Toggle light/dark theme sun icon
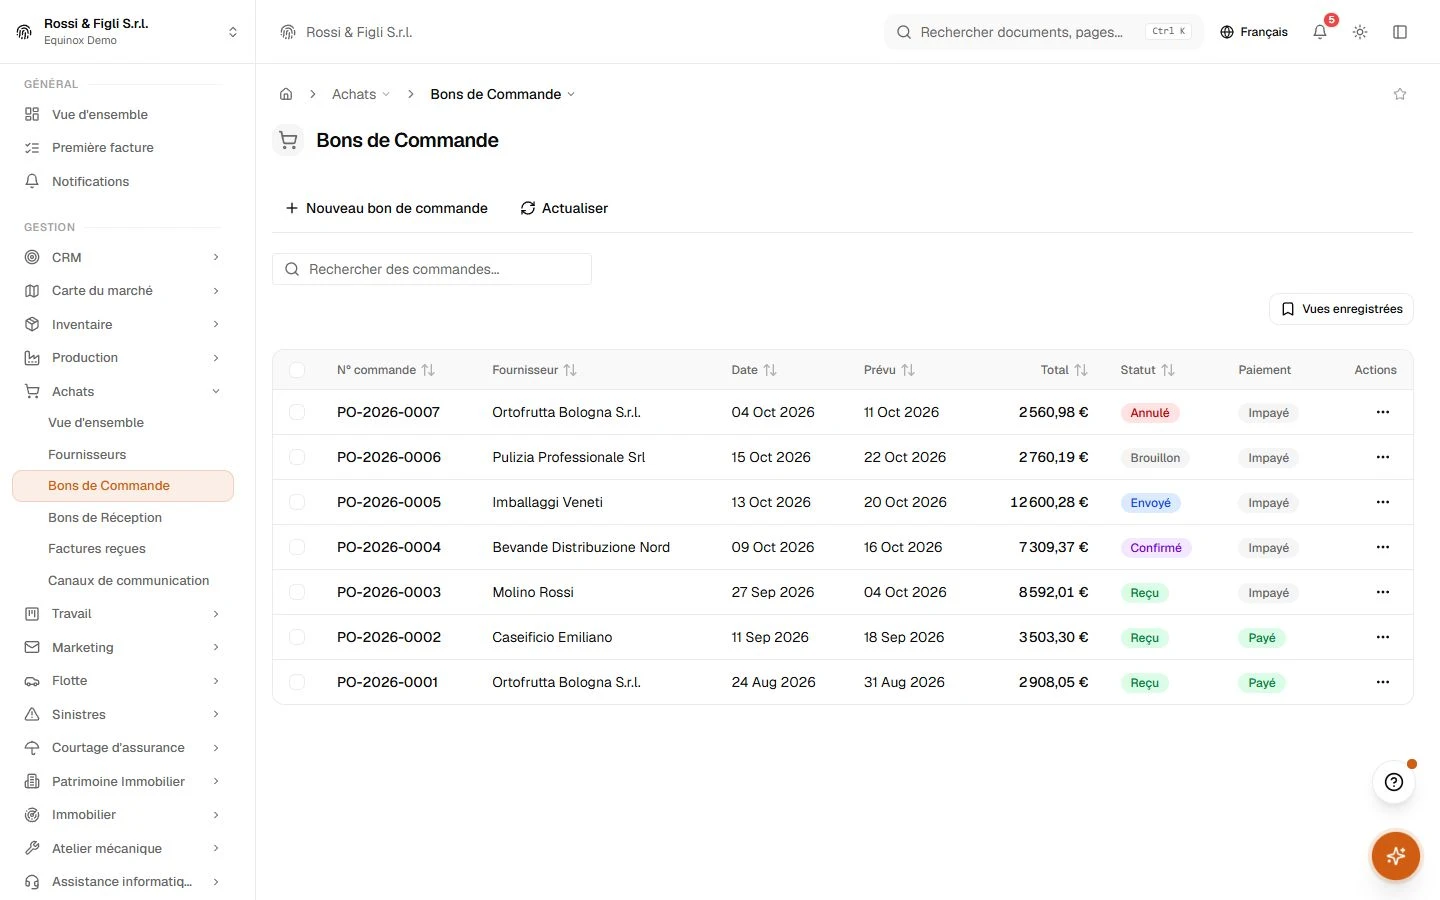Image resolution: width=1440 pixels, height=900 pixels. (1360, 32)
